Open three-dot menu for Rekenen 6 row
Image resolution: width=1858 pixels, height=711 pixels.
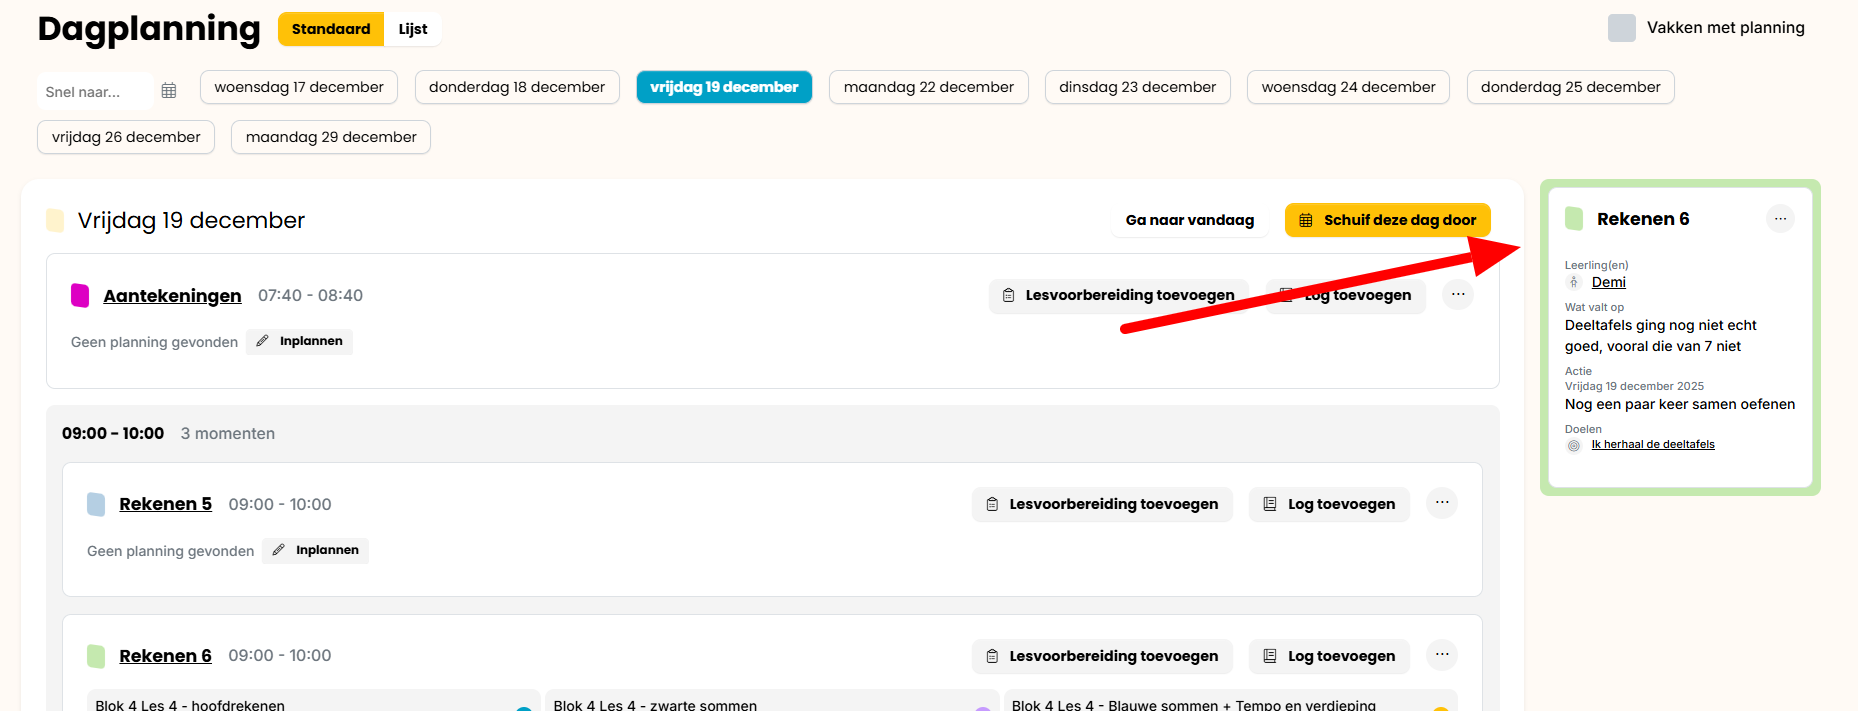coord(1441,655)
